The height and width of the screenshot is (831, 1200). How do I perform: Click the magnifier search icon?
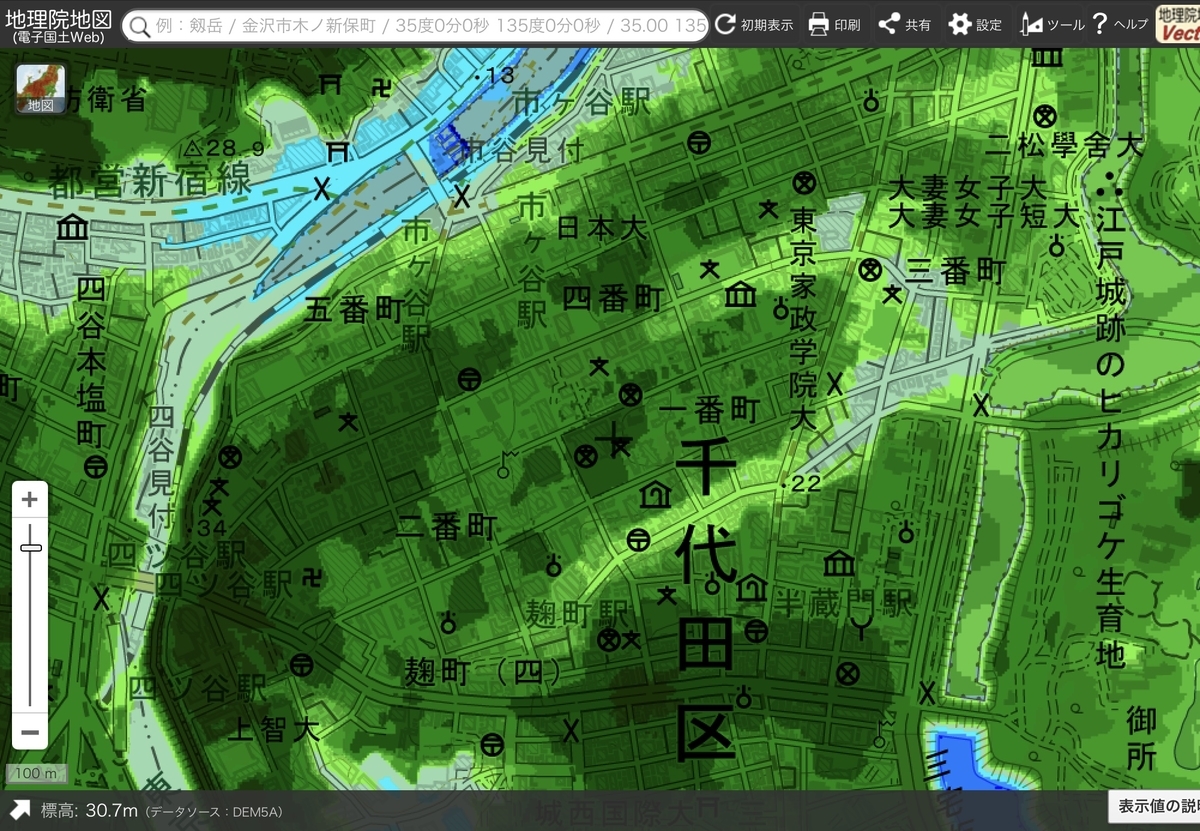[x=141, y=26]
